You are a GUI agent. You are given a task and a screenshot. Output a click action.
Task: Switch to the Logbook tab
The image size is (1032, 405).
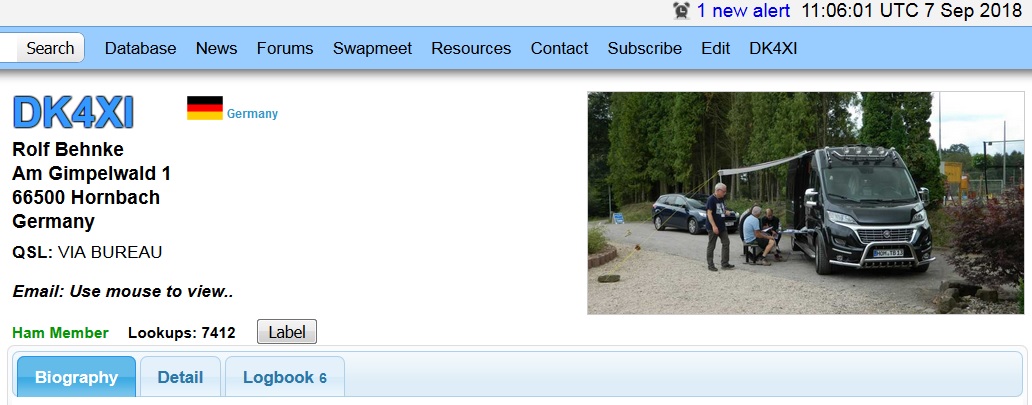click(285, 377)
